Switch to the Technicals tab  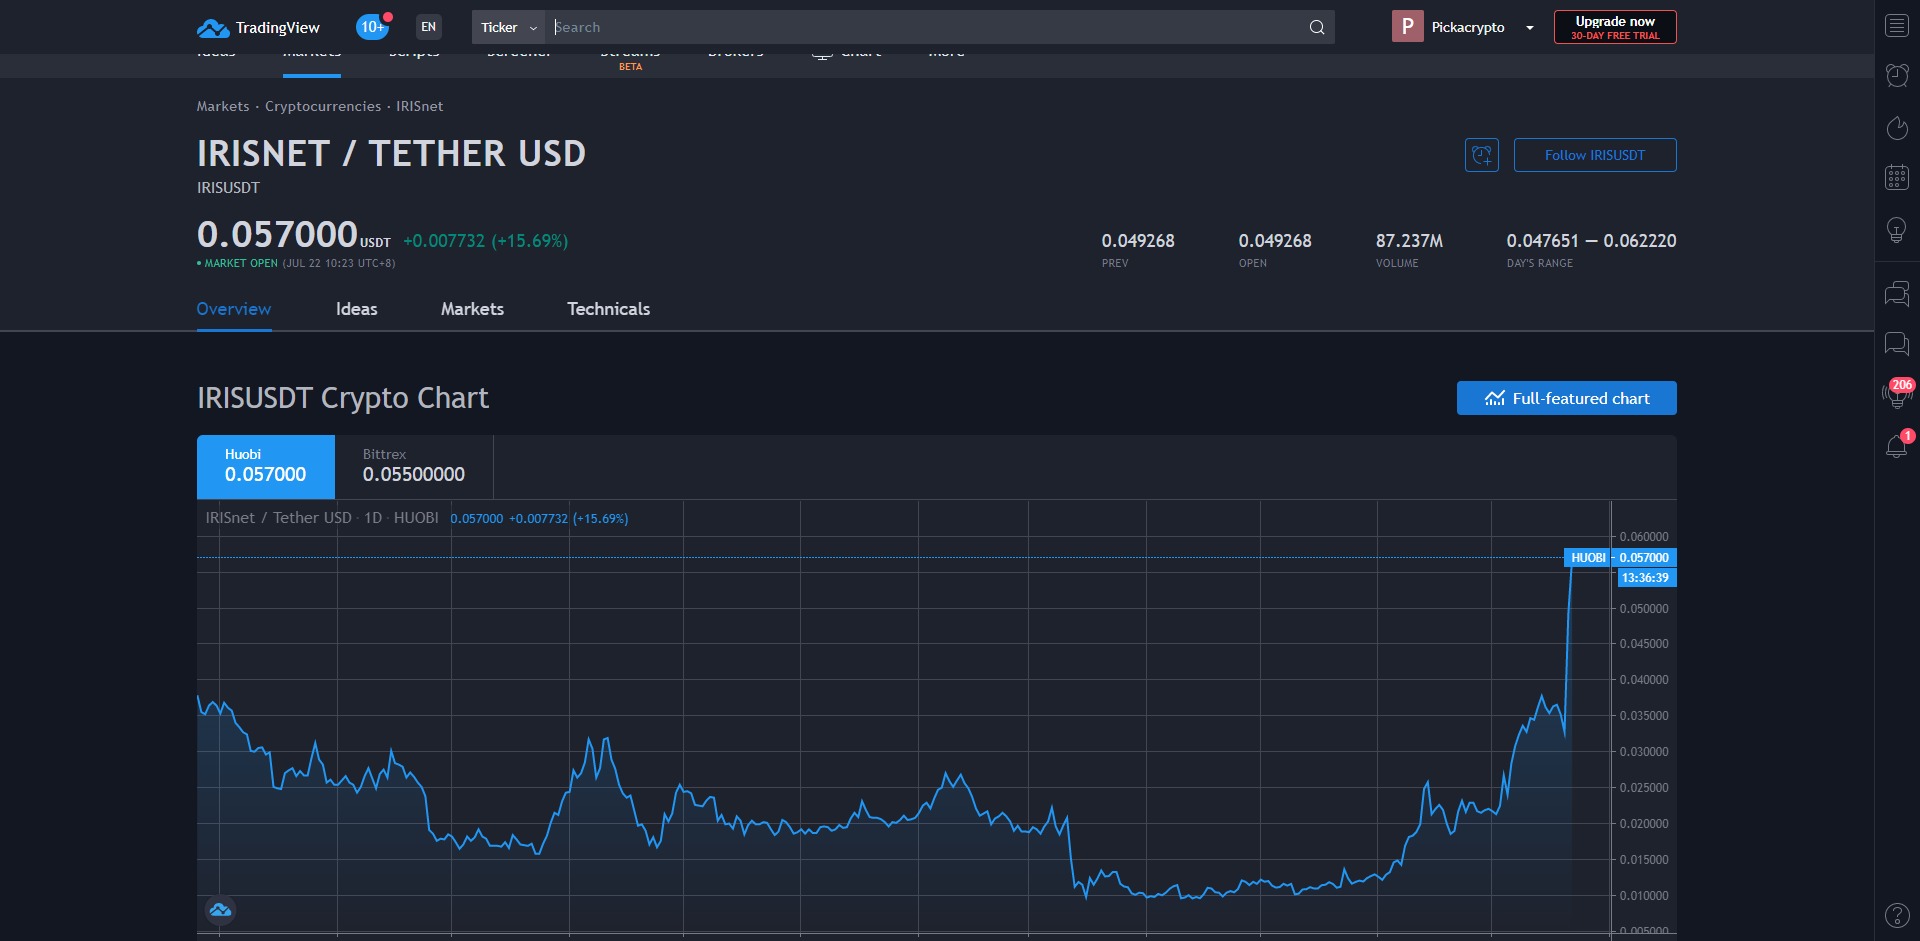click(609, 309)
